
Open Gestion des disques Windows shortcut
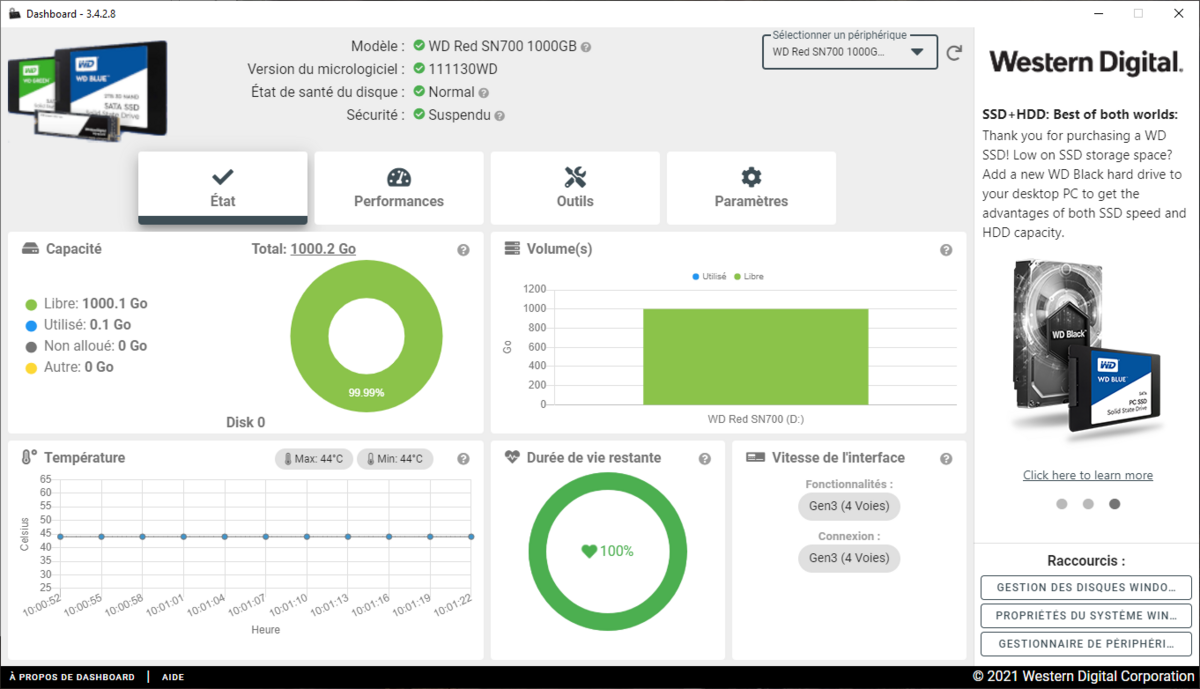[1087, 587]
